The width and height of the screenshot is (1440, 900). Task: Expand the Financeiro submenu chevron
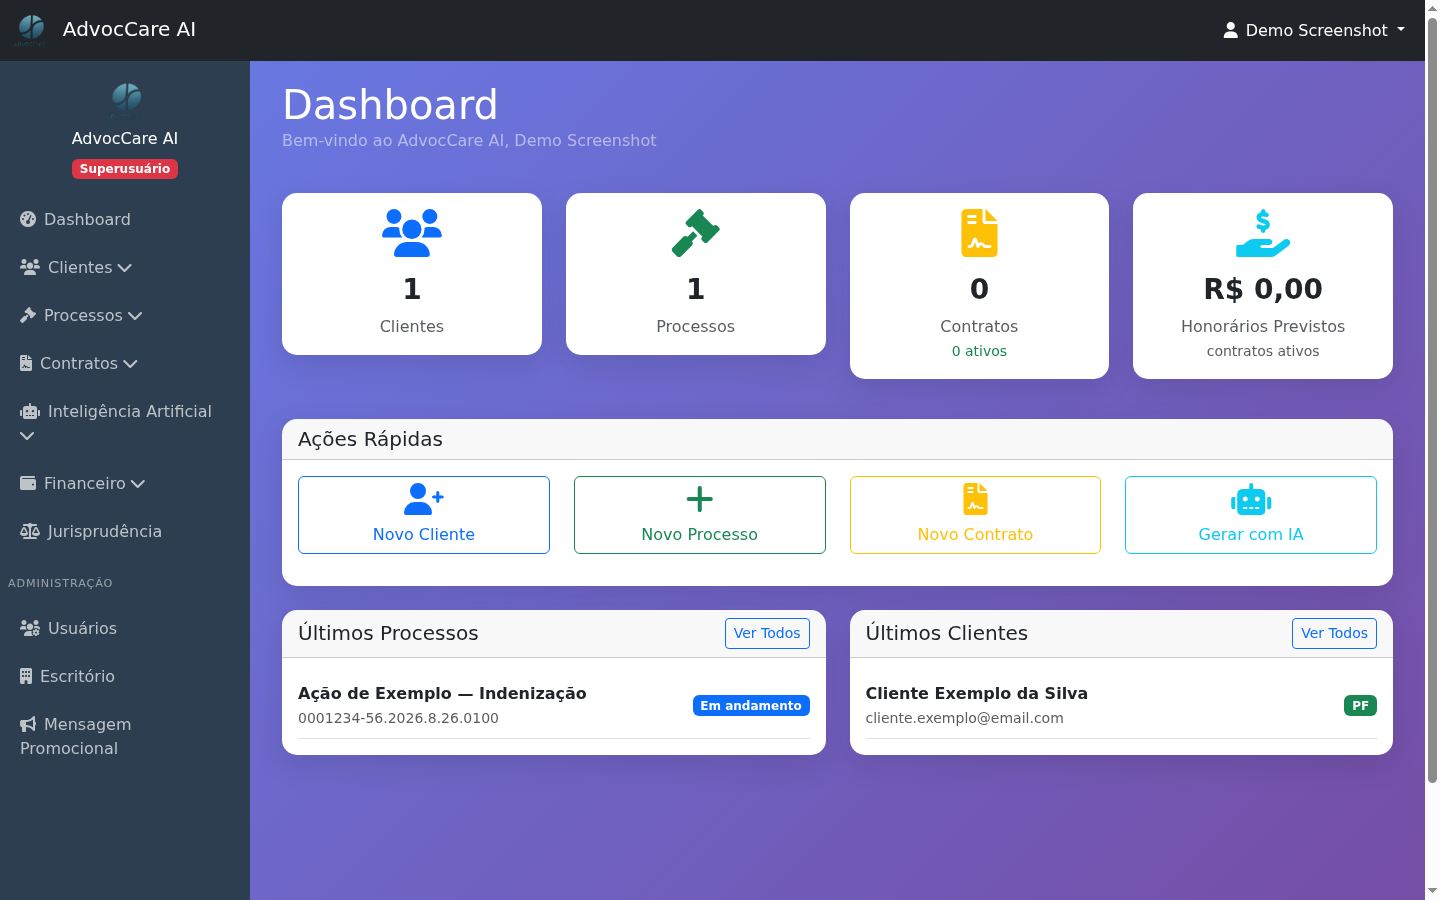pos(138,484)
